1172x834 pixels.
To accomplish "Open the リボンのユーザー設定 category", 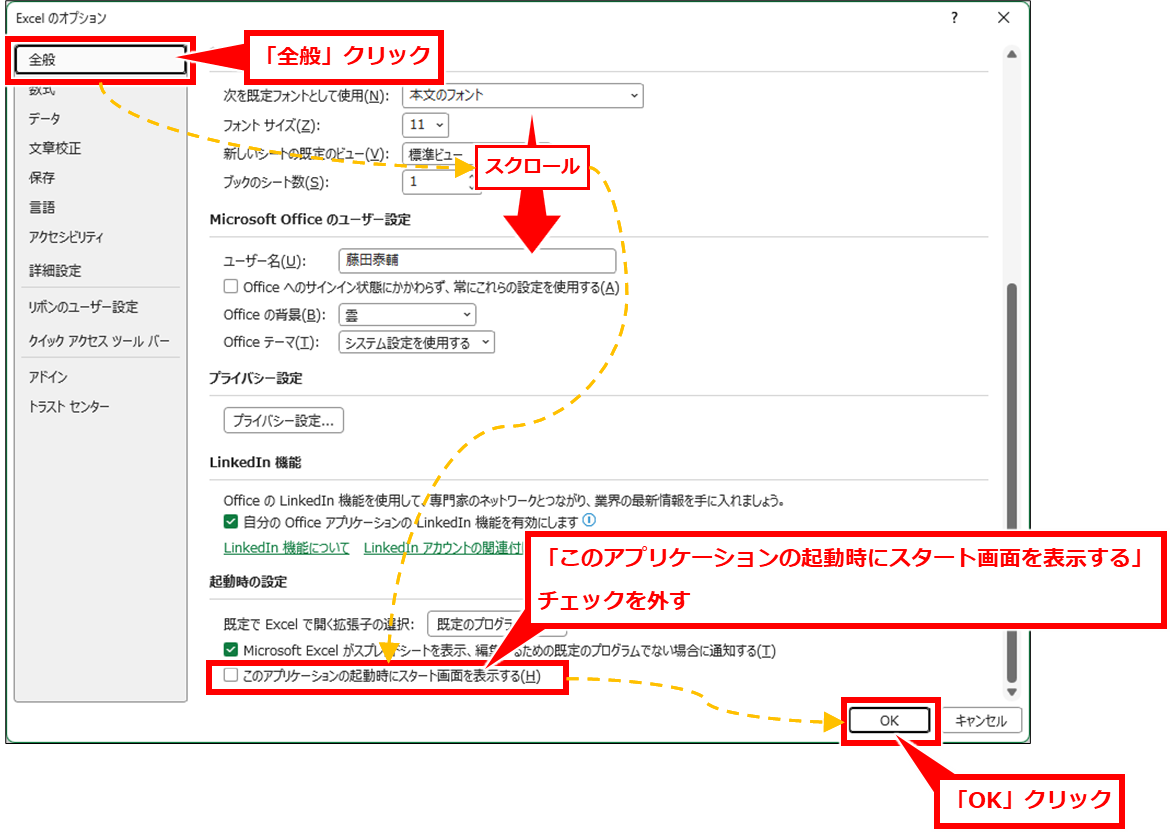I will click(83, 307).
